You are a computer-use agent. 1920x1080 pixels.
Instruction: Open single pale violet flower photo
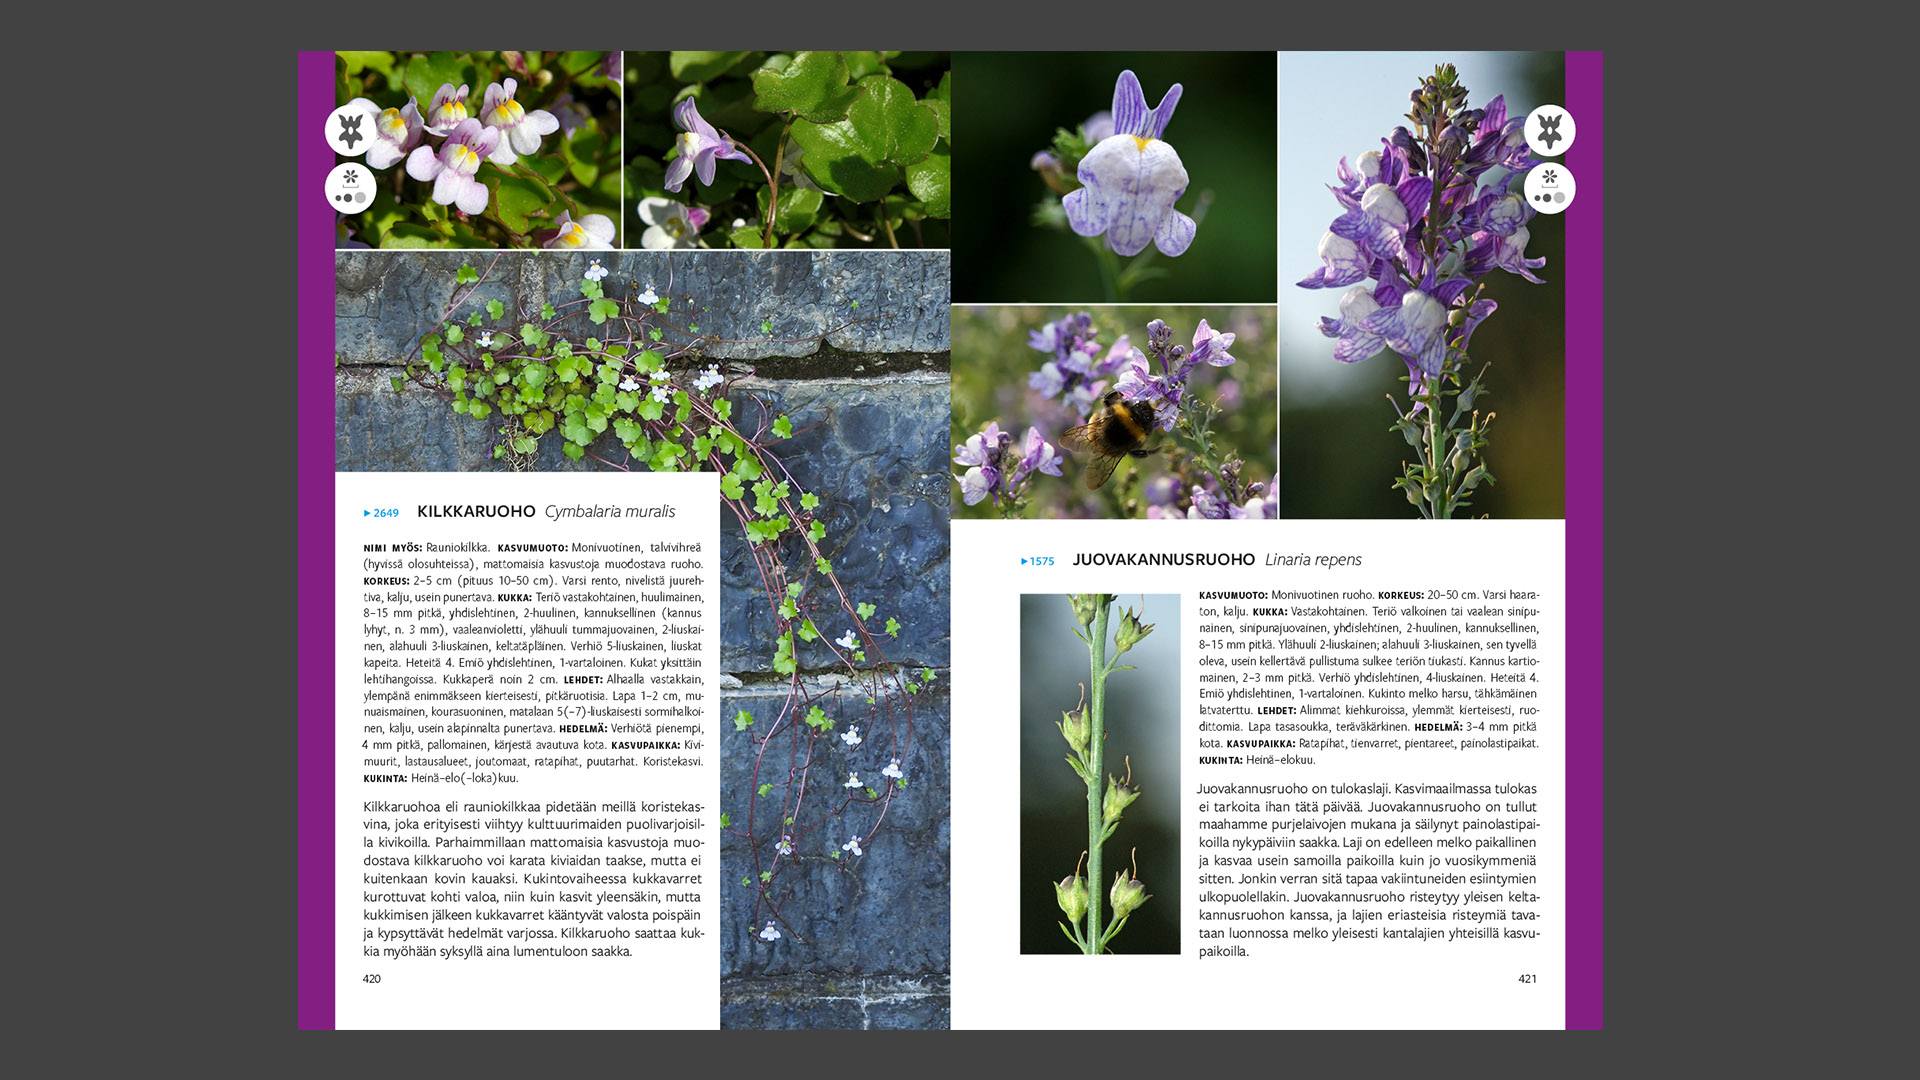[1113, 177]
